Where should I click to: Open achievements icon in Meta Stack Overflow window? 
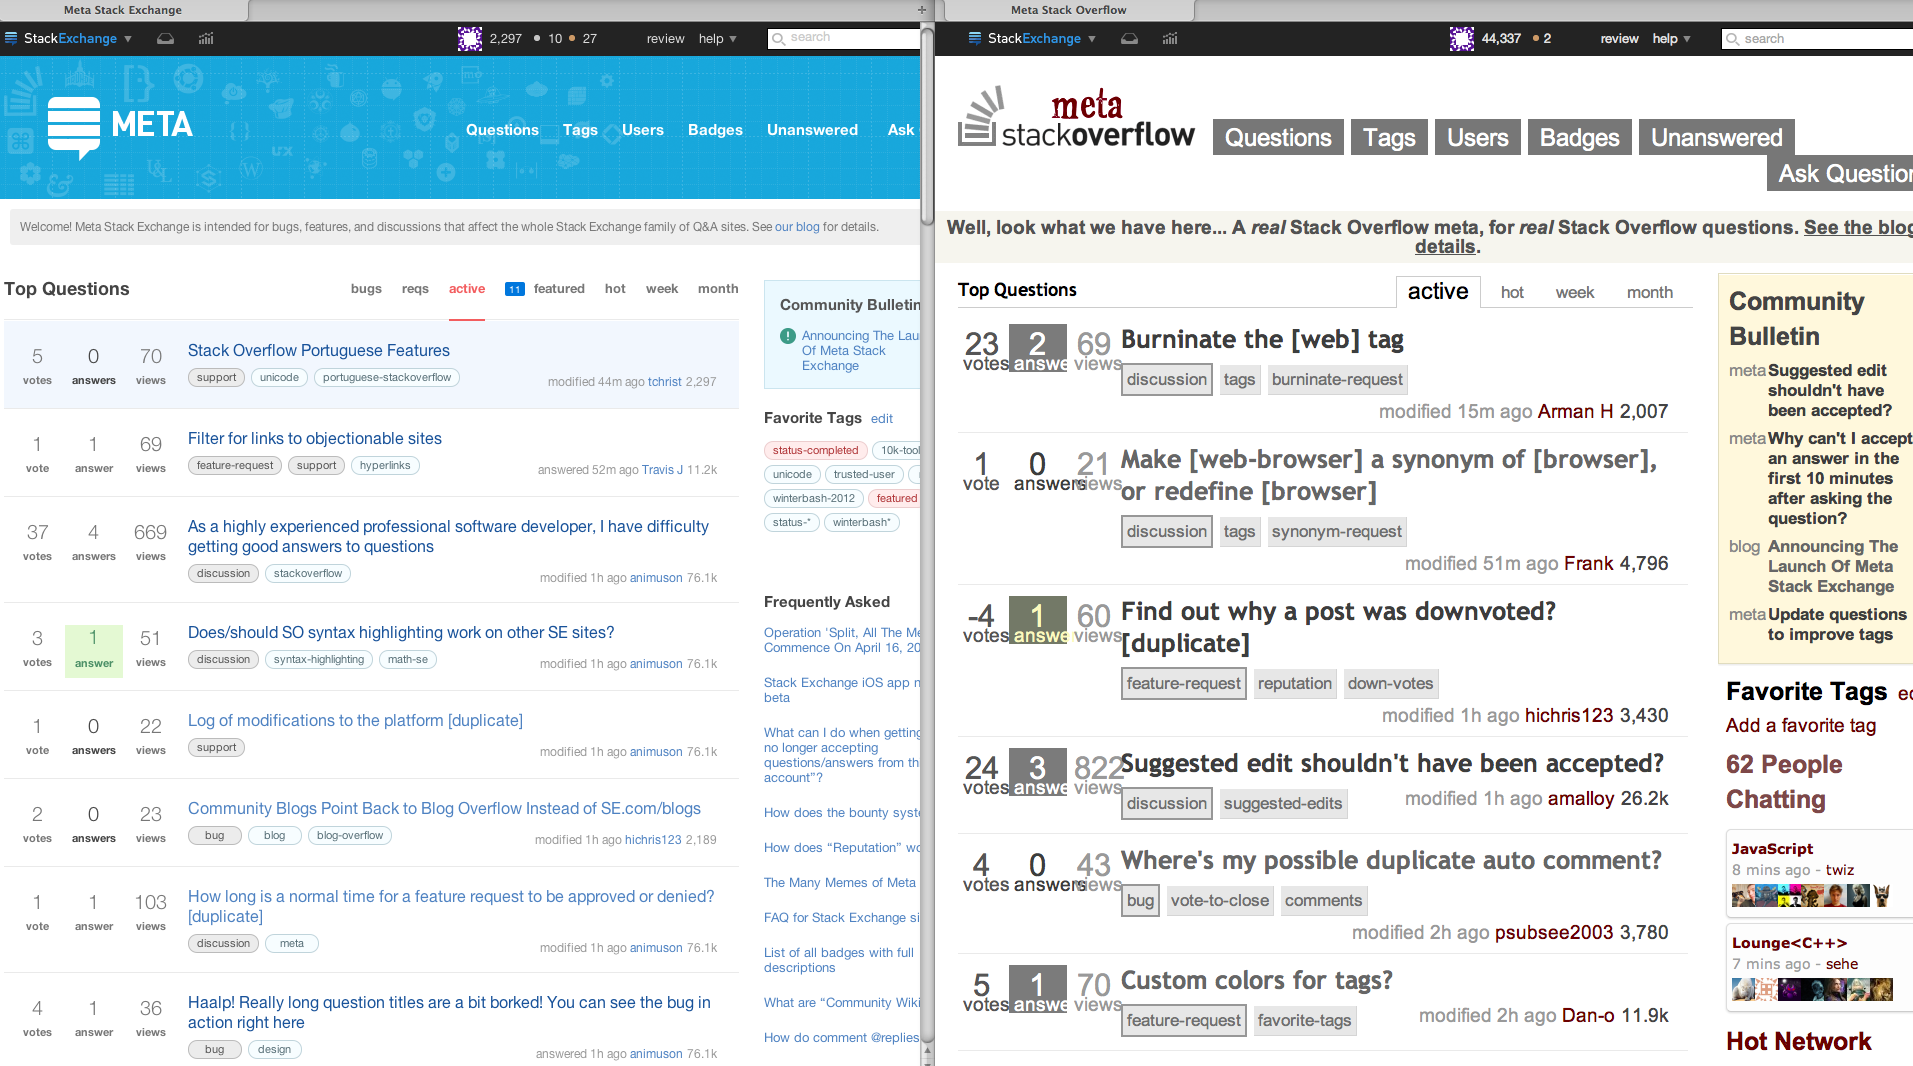coord(1170,39)
